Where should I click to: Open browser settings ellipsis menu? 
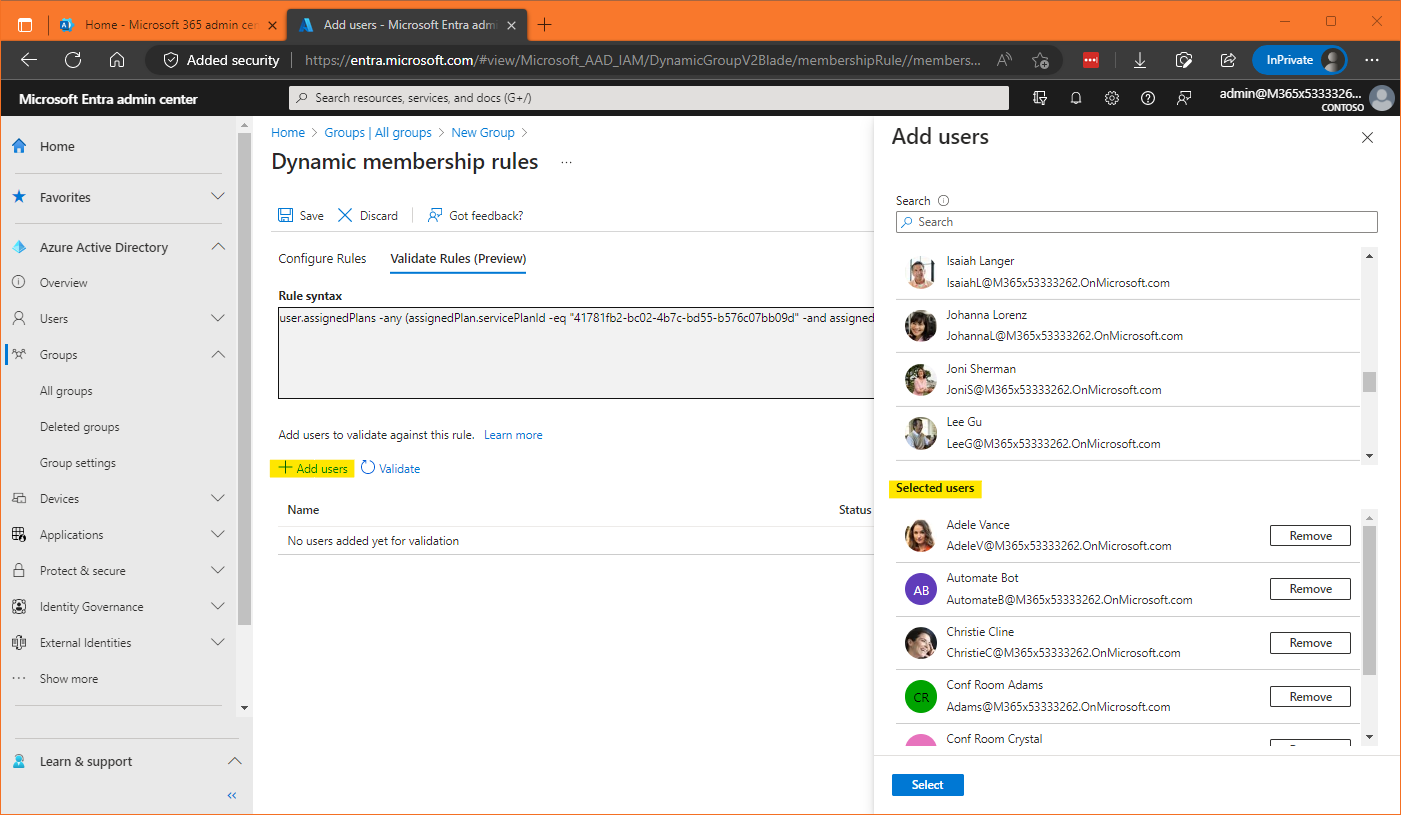click(1372, 60)
